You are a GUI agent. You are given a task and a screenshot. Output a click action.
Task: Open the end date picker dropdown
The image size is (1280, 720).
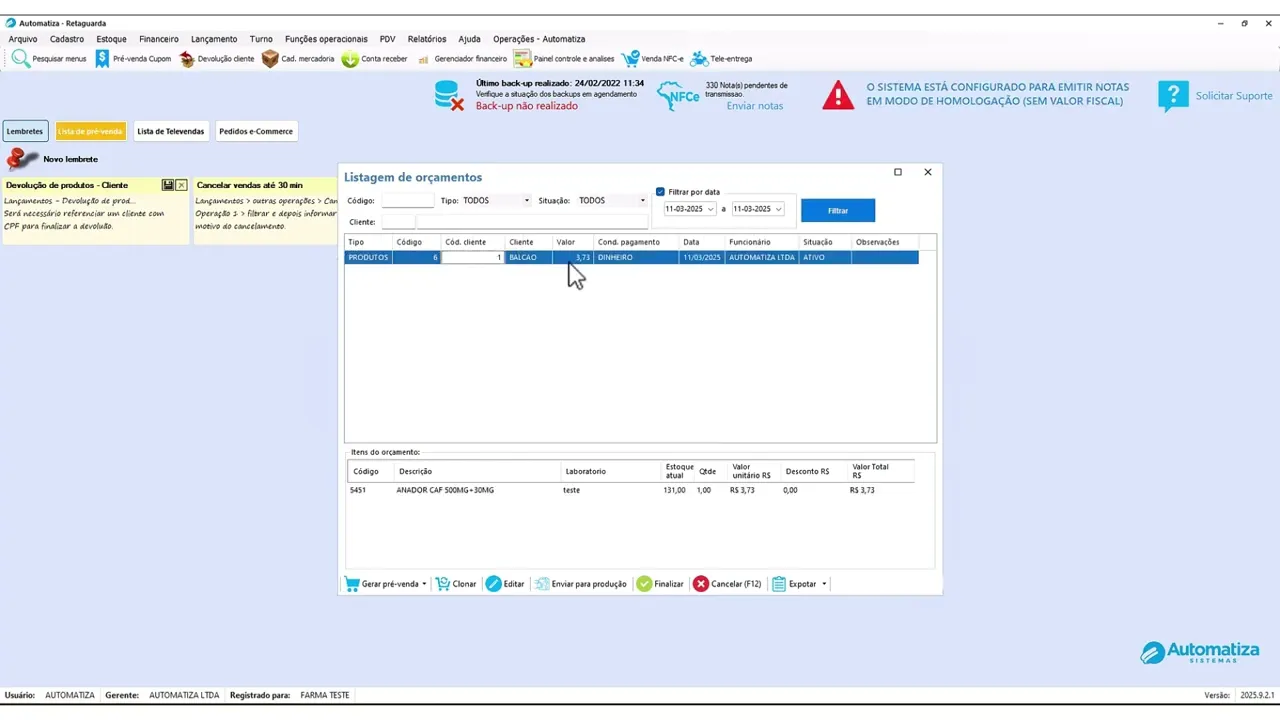click(779, 209)
